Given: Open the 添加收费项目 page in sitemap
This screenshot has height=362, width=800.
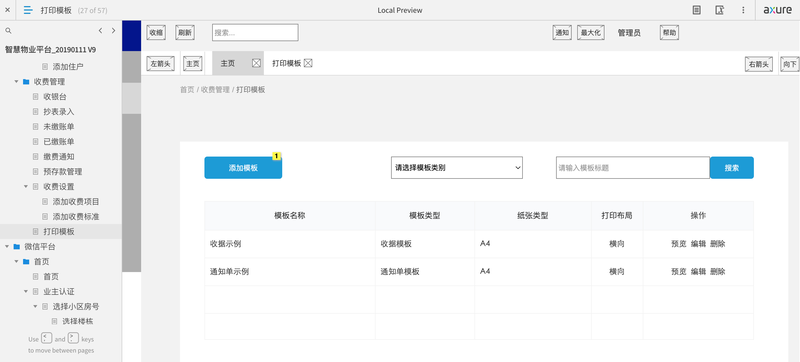Looking at the screenshot, I should tap(76, 201).
